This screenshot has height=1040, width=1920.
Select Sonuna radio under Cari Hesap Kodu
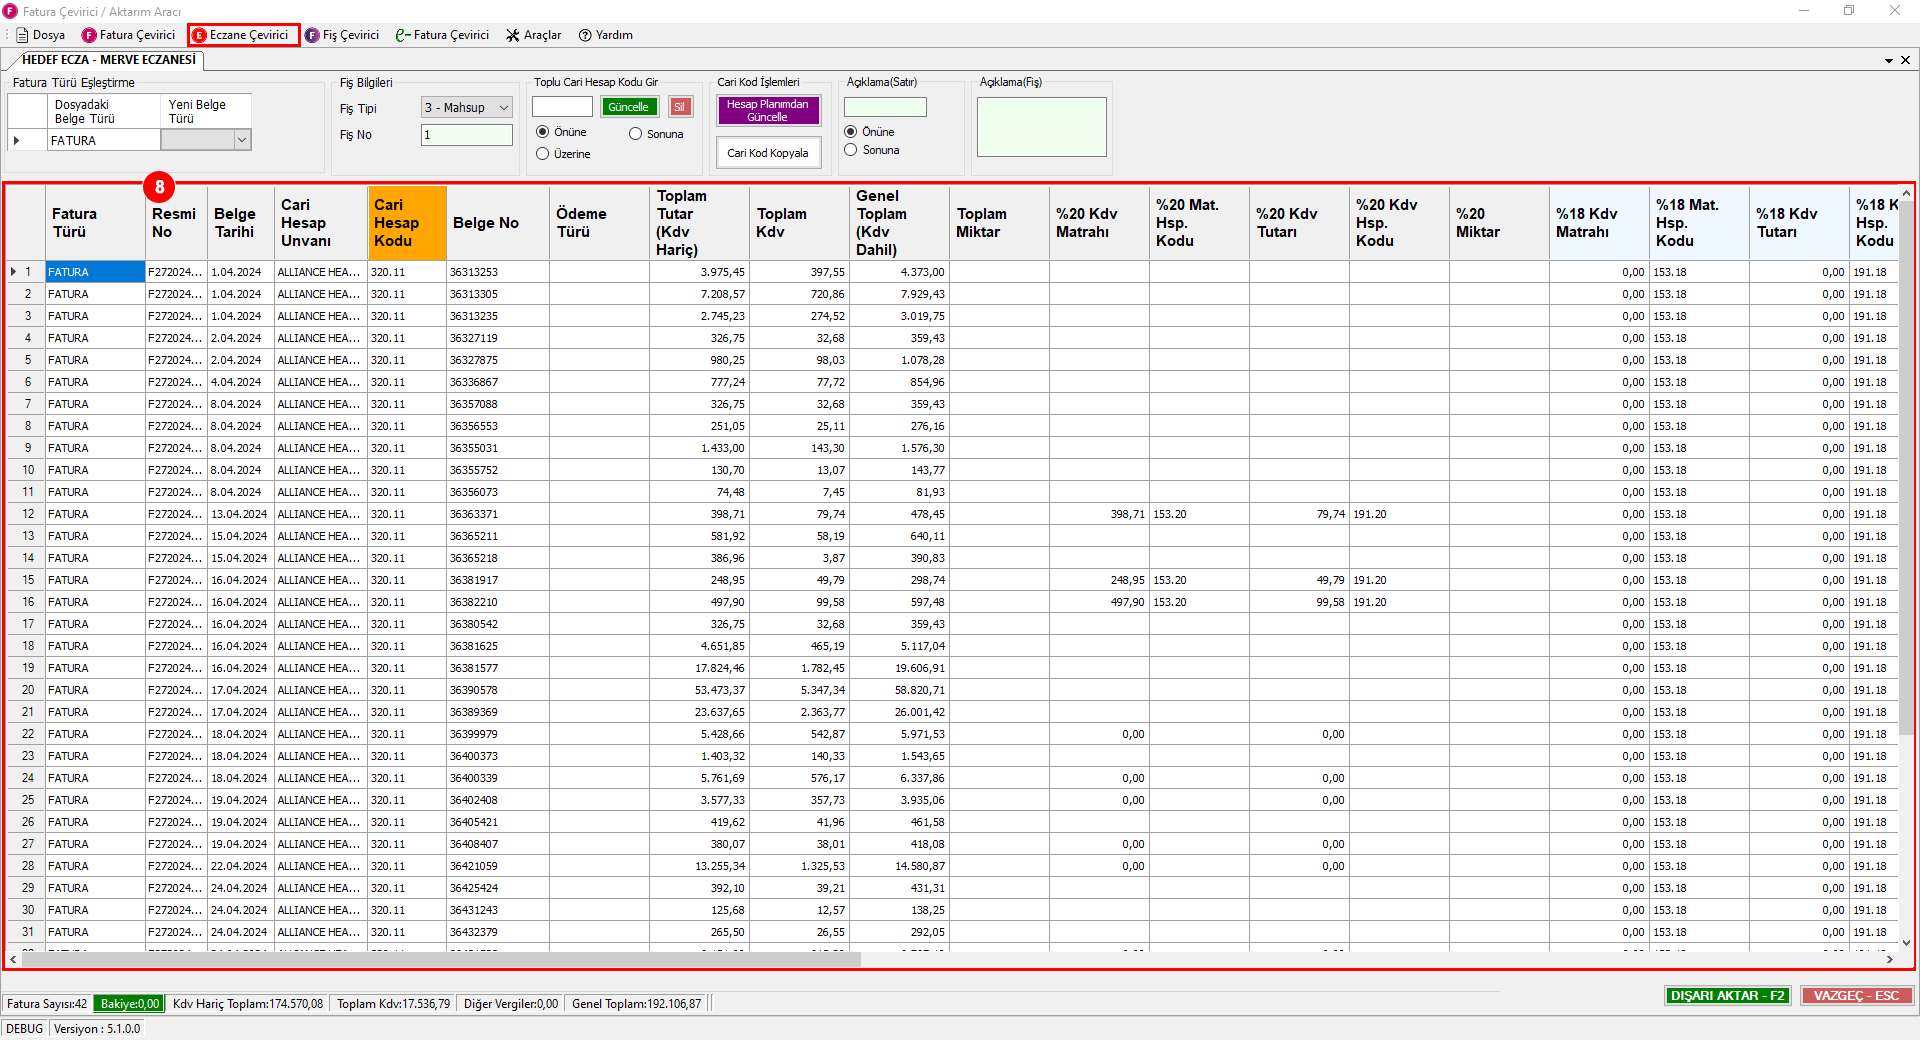tap(635, 134)
